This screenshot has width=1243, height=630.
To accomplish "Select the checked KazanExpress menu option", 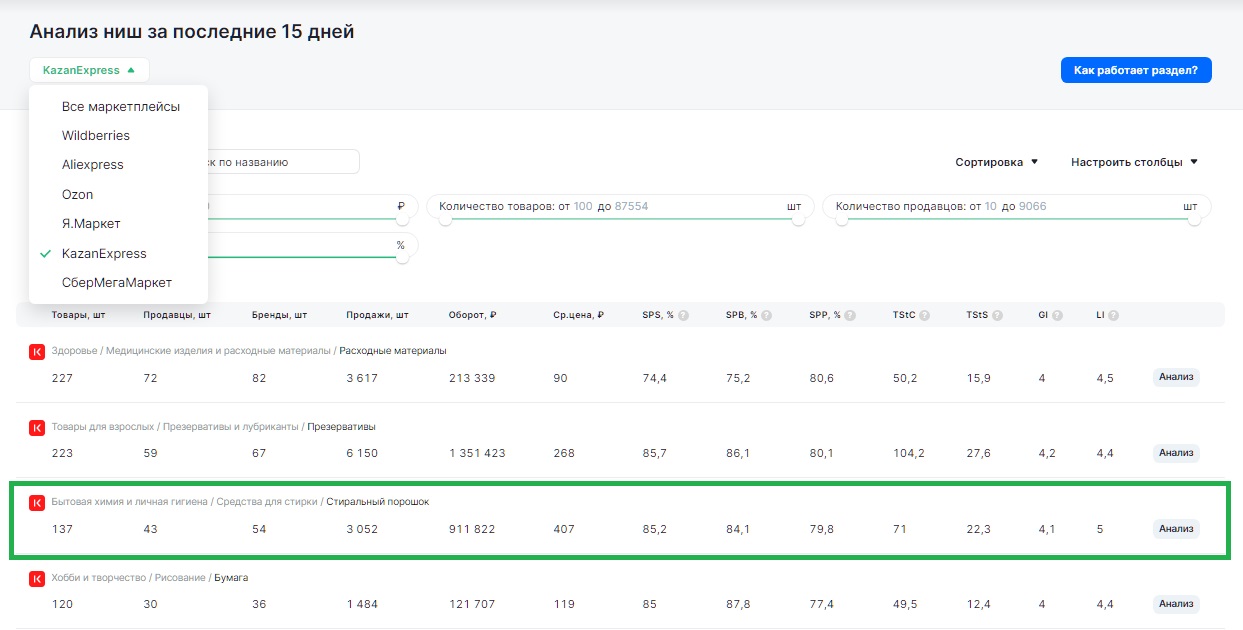I will point(104,253).
